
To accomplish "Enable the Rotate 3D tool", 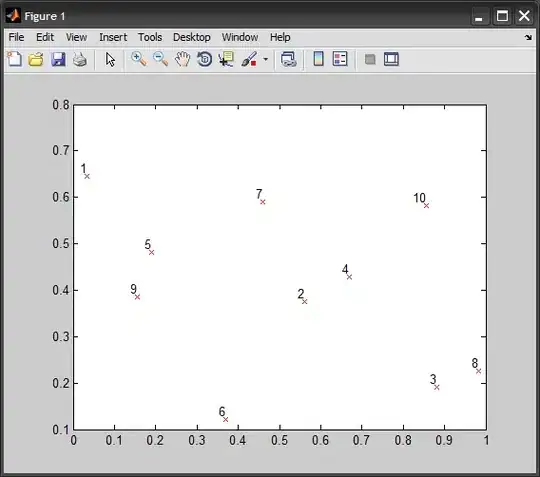I will pyautogui.click(x=204, y=59).
